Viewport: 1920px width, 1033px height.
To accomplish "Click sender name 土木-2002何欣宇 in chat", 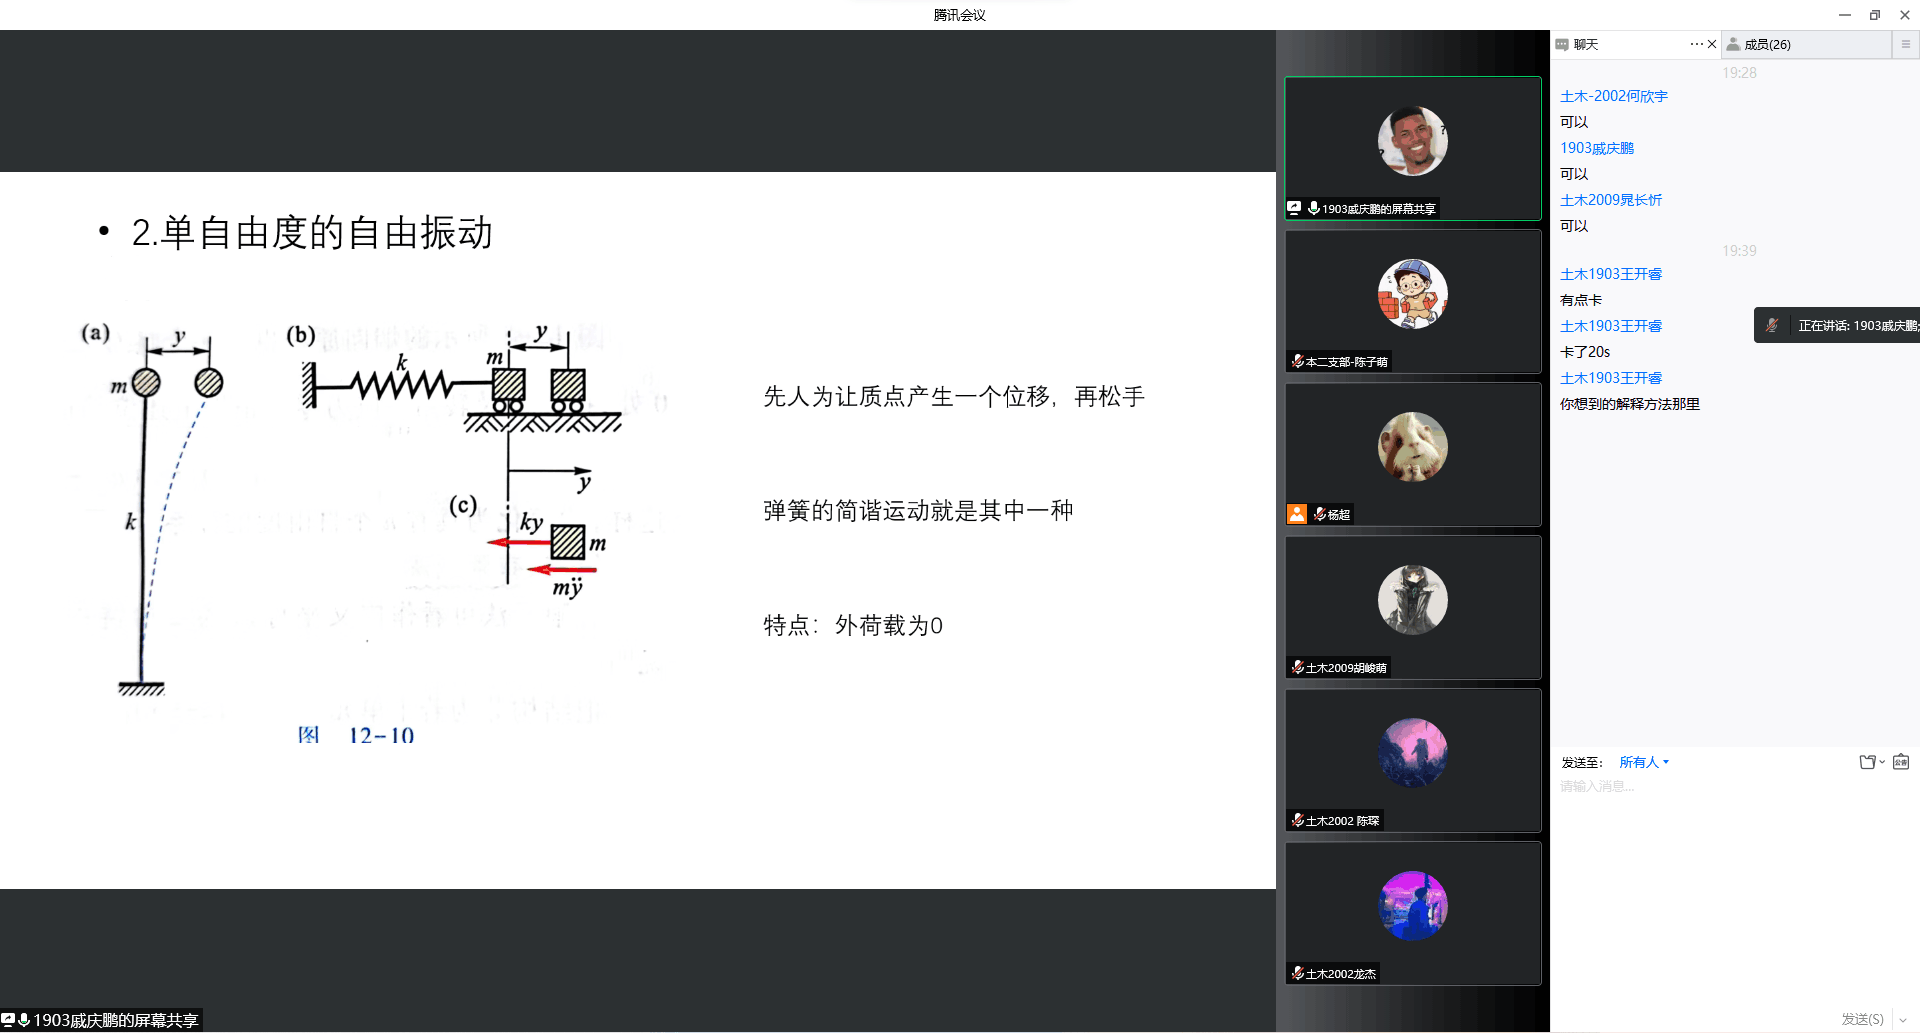I will [x=1613, y=96].
